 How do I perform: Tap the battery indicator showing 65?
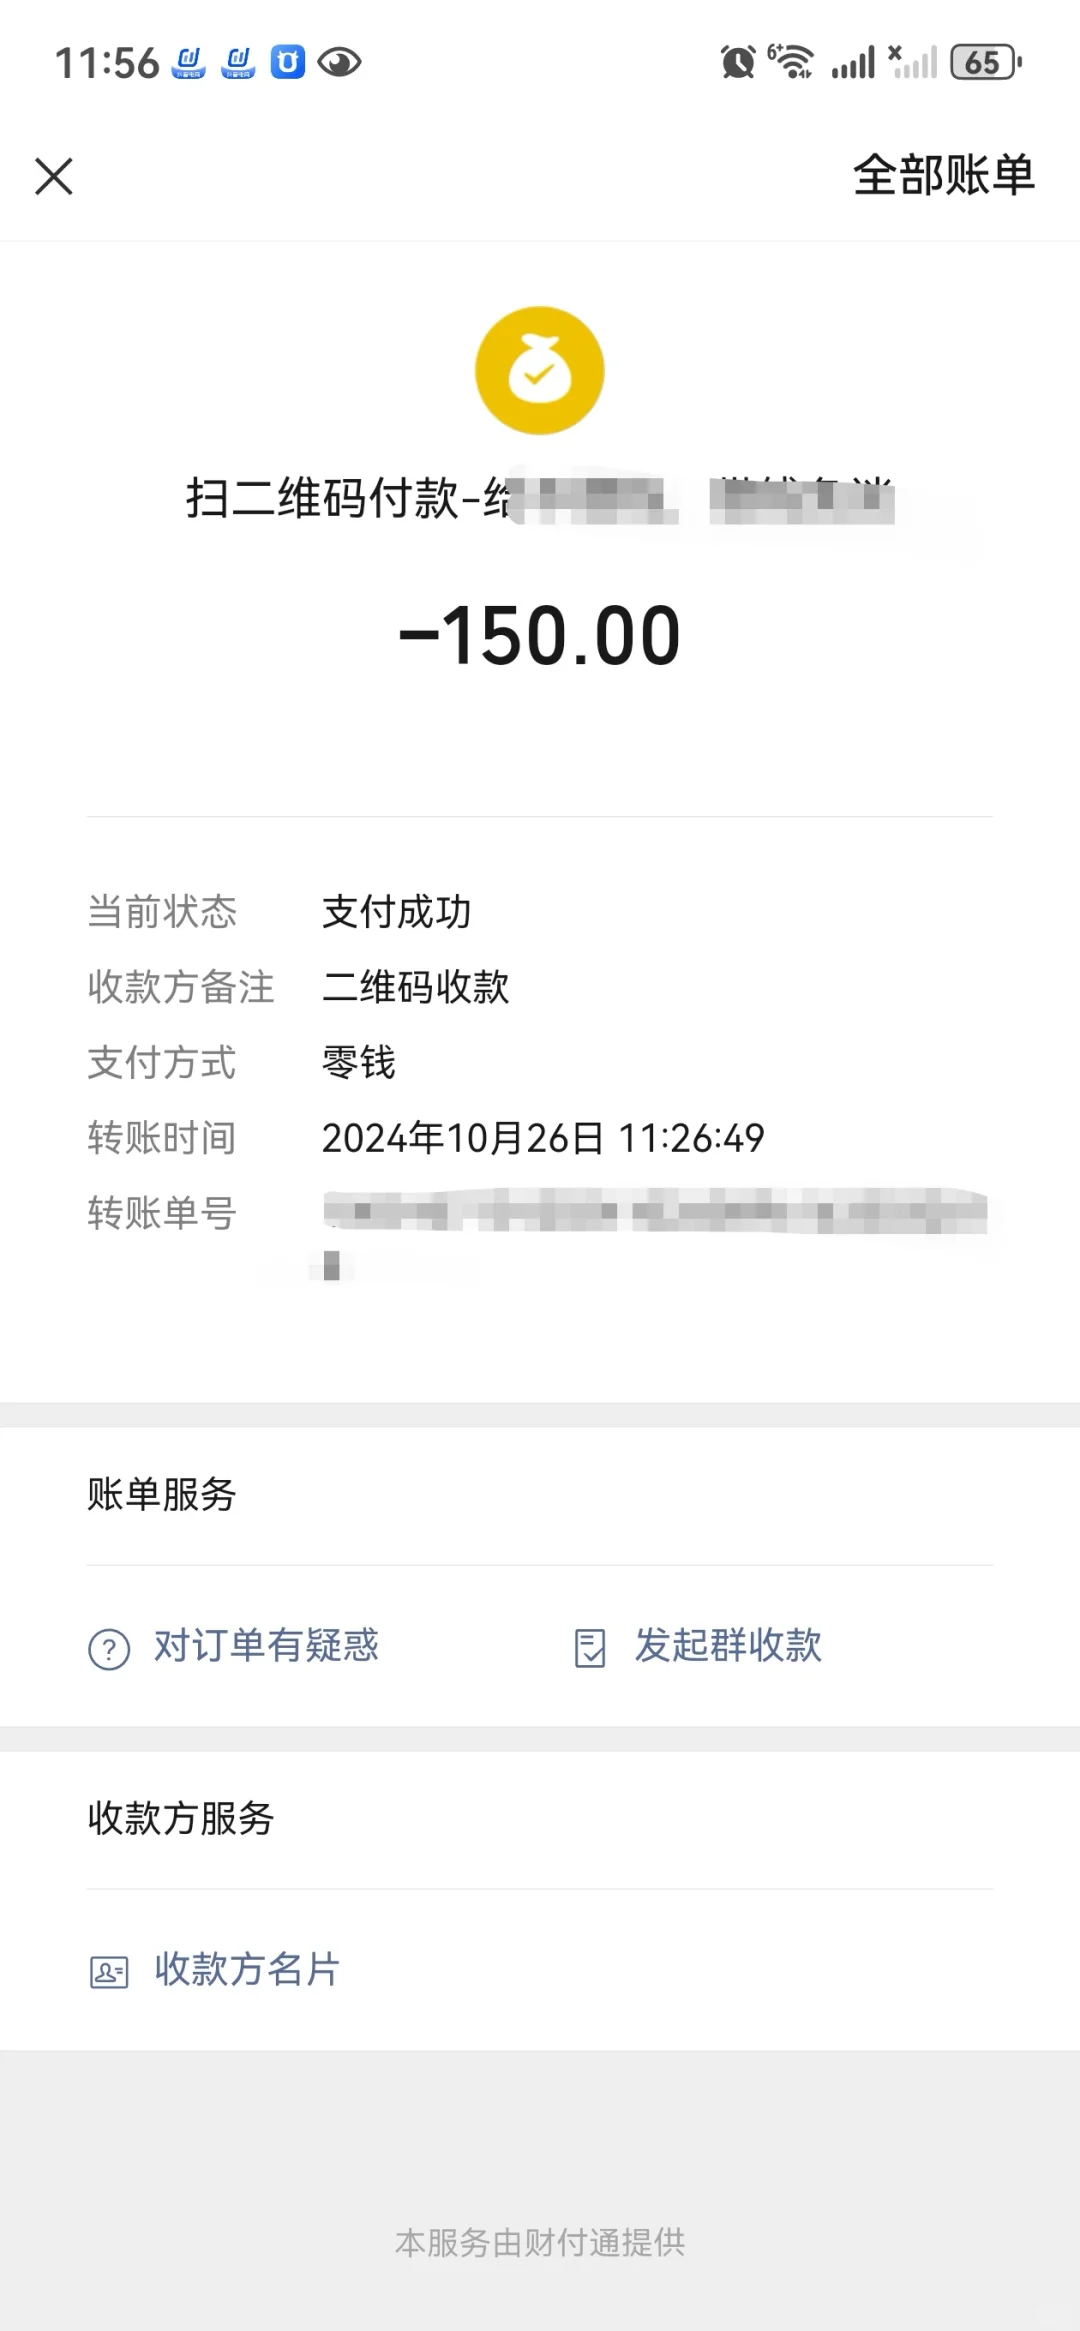point(986,62)
